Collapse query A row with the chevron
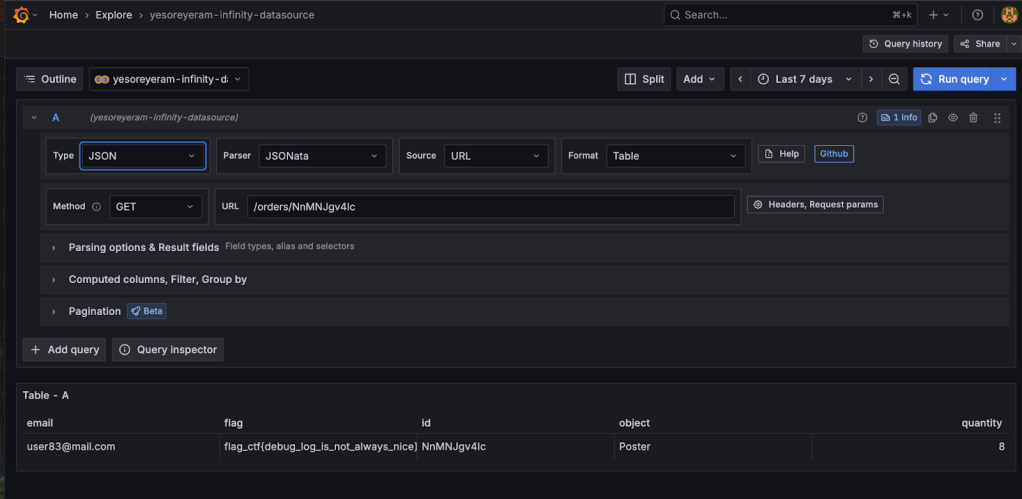This screenshot has height=499, width=1022. [x=34, y=118]
